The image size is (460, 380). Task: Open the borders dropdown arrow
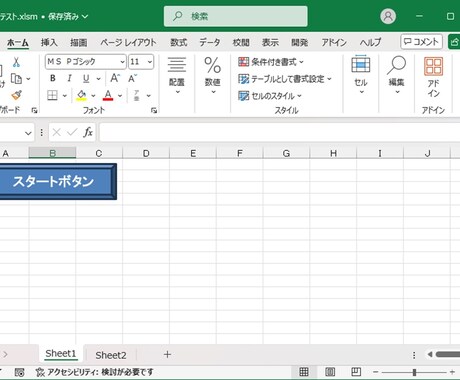(x=65, y=96)
